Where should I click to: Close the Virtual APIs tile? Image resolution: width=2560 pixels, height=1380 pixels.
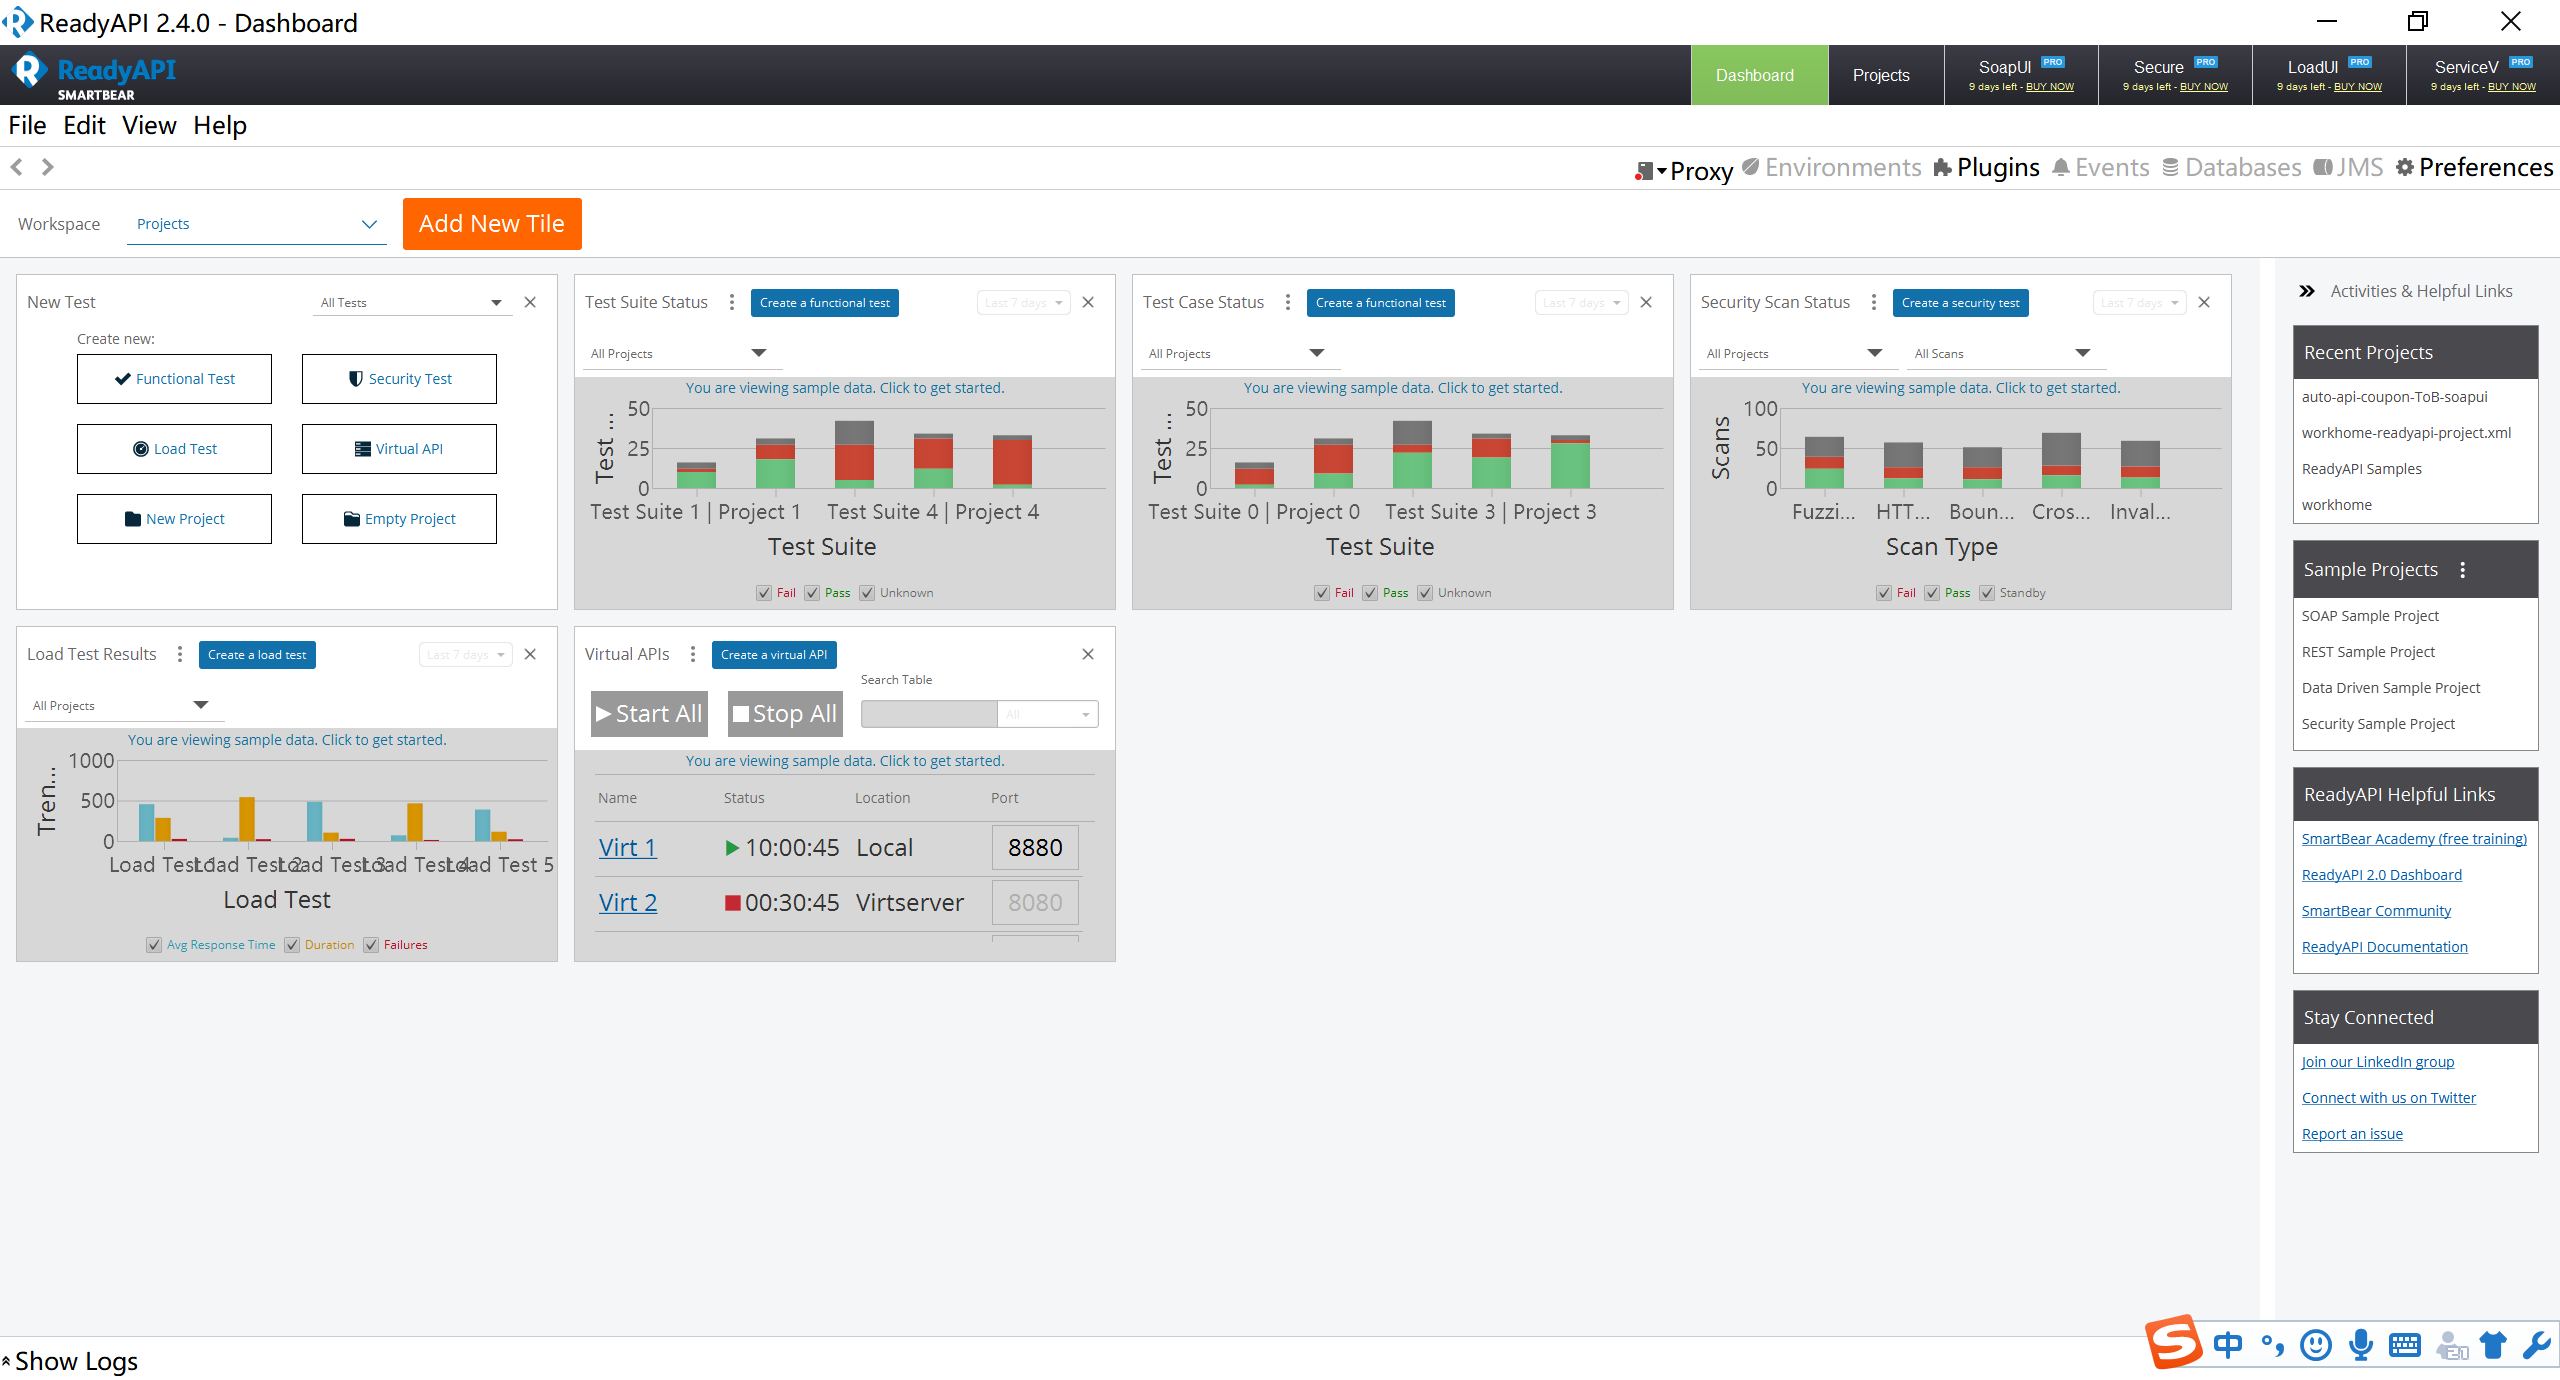click(1089, 654)
